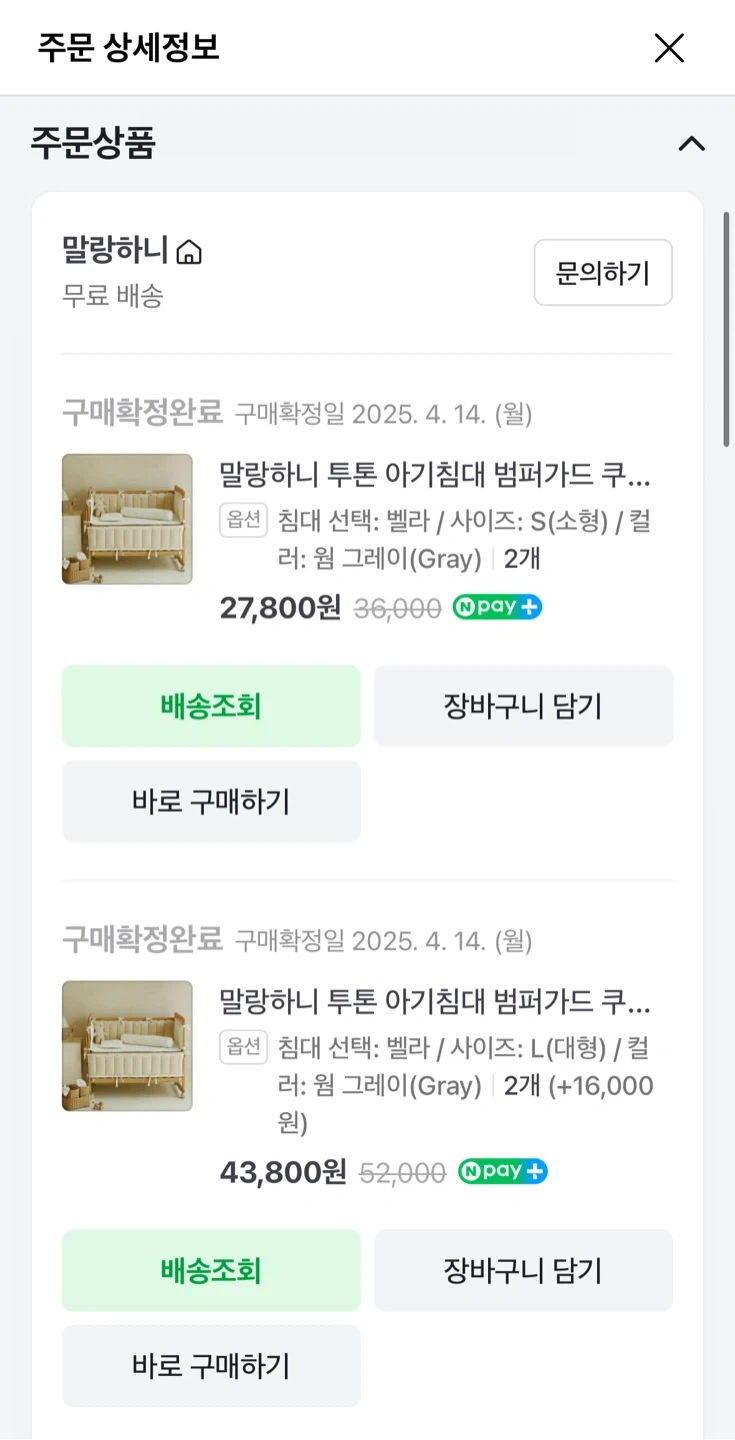Open the S(소형) bumper guard product thumbnail

127,519
